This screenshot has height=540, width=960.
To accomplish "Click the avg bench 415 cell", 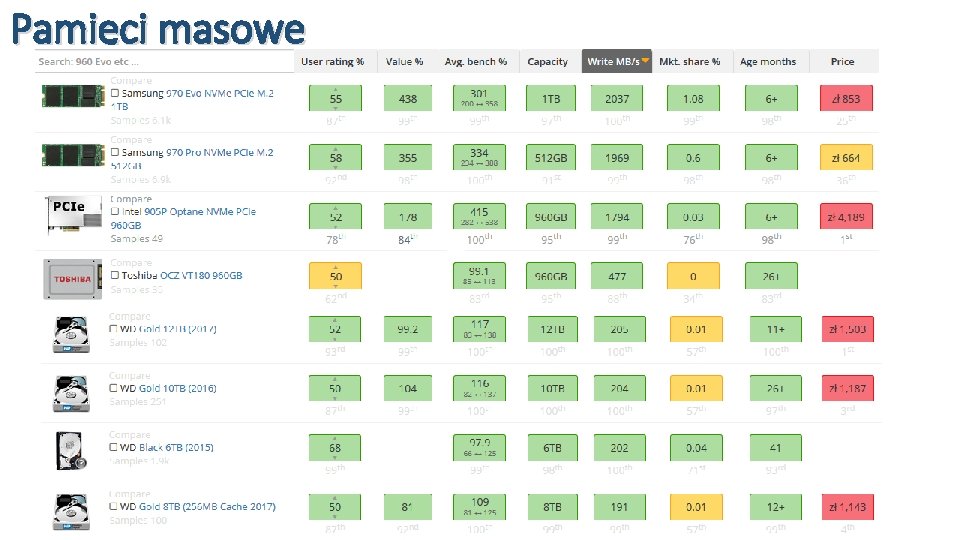I will click(x=479, y=217).
